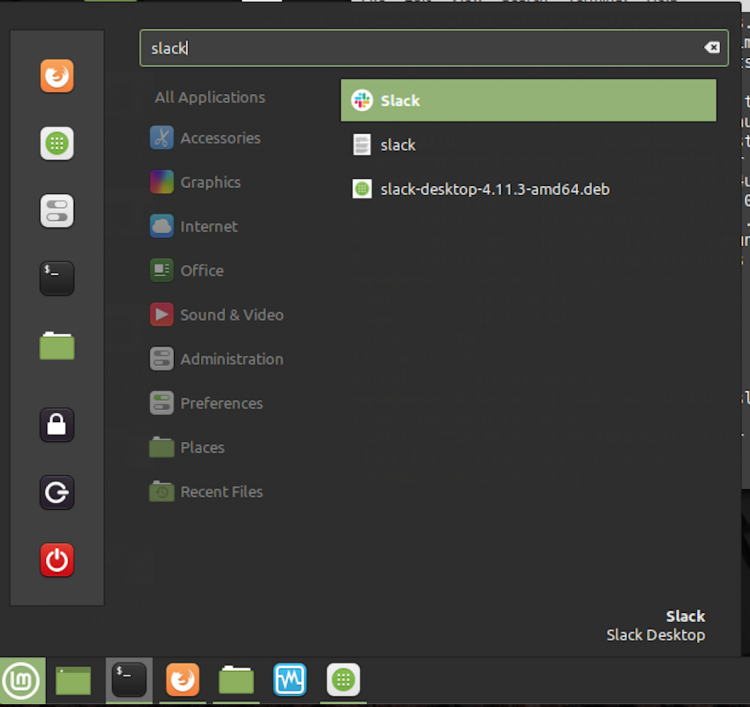
Task: Click Show Desktop icon in the taskbar
Action: 73,680
